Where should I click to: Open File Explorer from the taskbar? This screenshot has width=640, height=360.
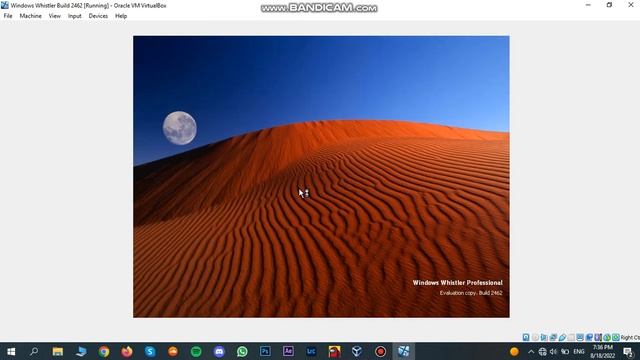coord(58,351)
